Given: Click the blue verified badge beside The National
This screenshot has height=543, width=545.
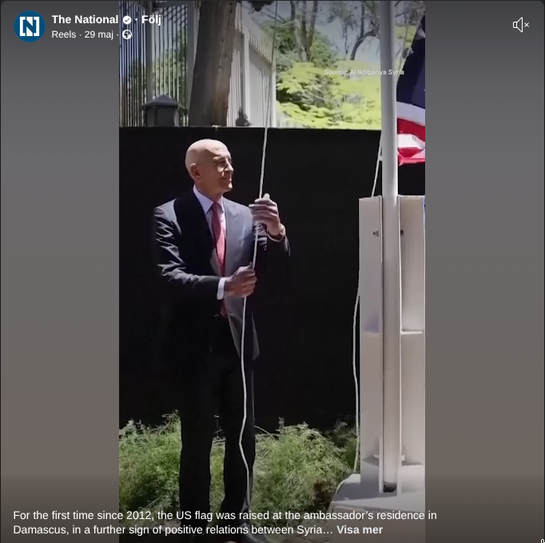Looking at the screenshot, I should point(127,20).
